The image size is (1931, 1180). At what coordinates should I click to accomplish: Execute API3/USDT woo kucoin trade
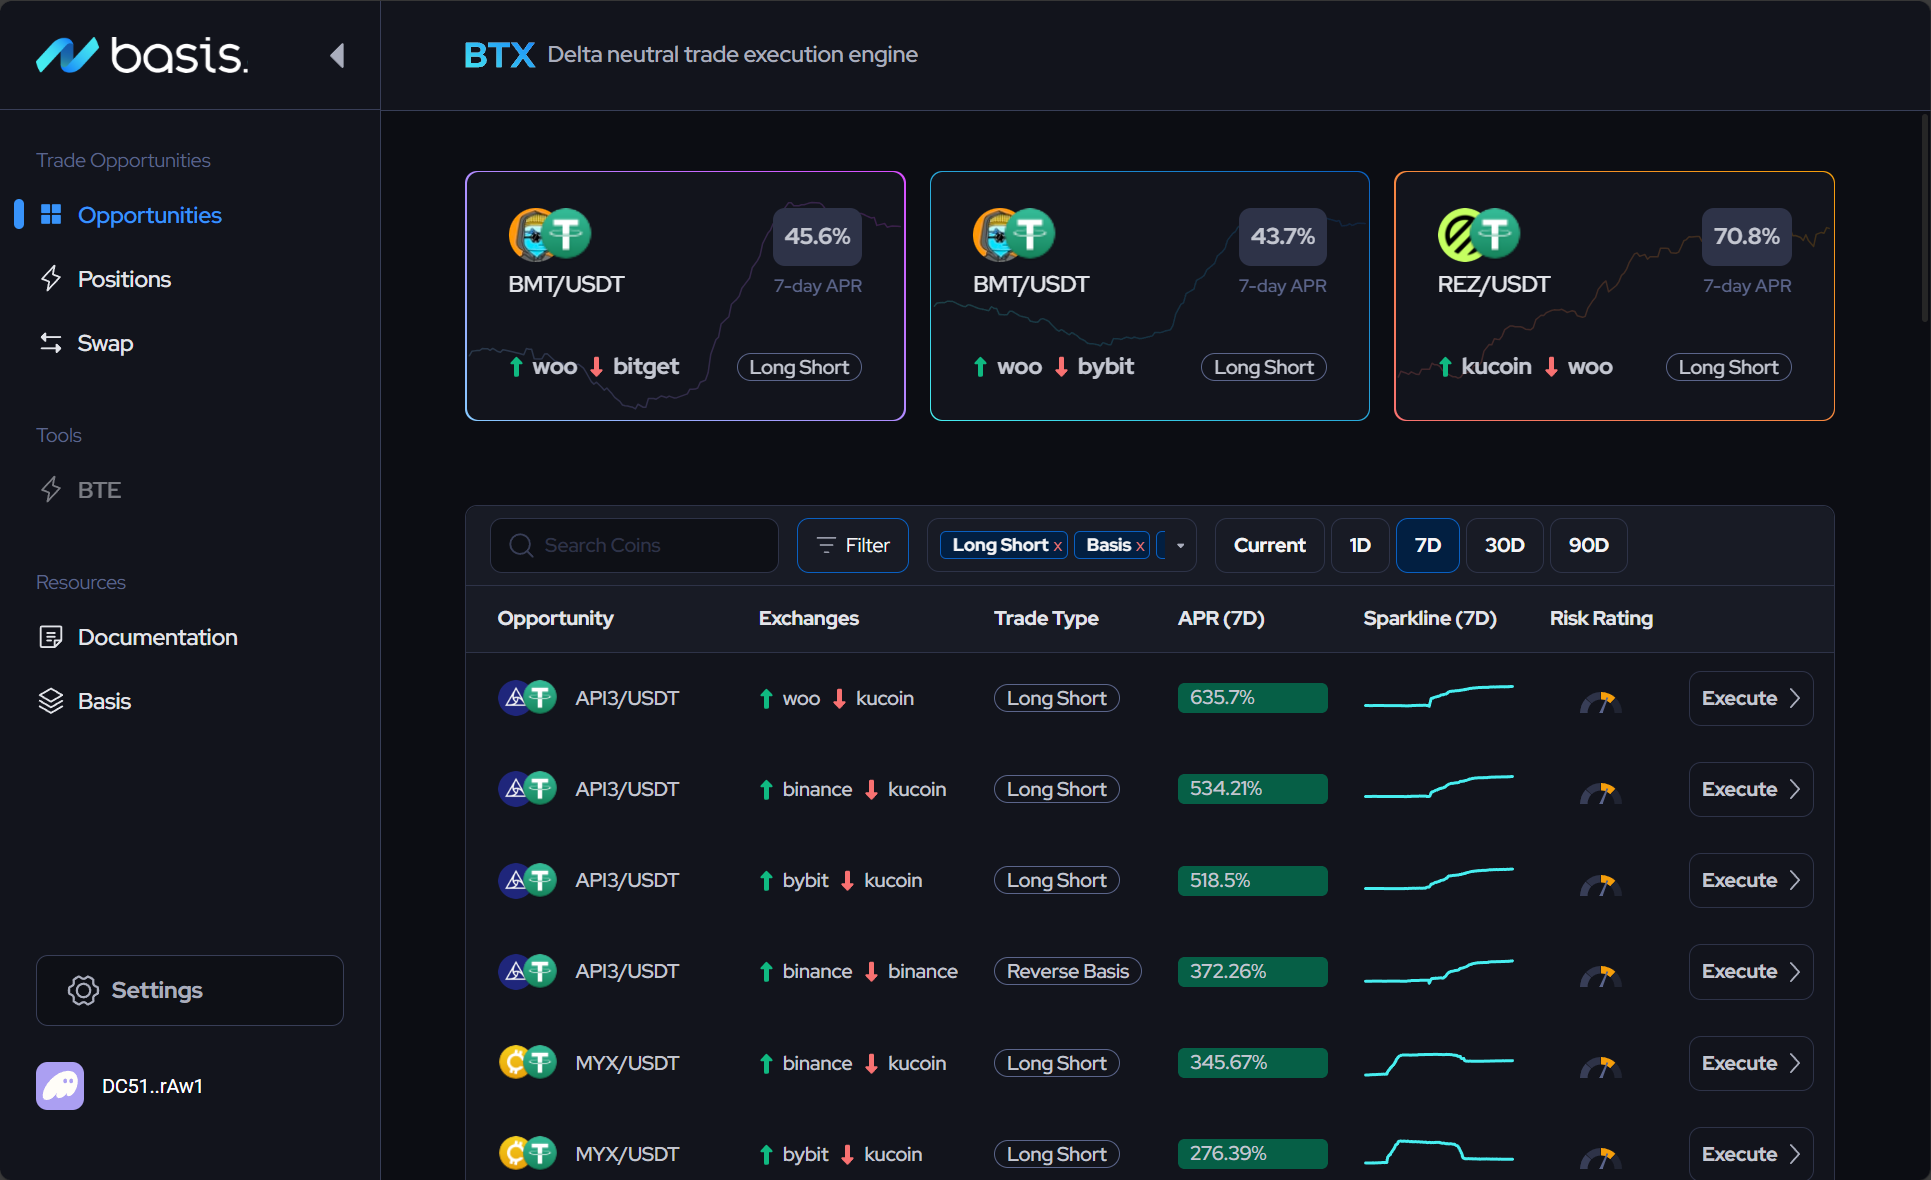pos(1751,698)
